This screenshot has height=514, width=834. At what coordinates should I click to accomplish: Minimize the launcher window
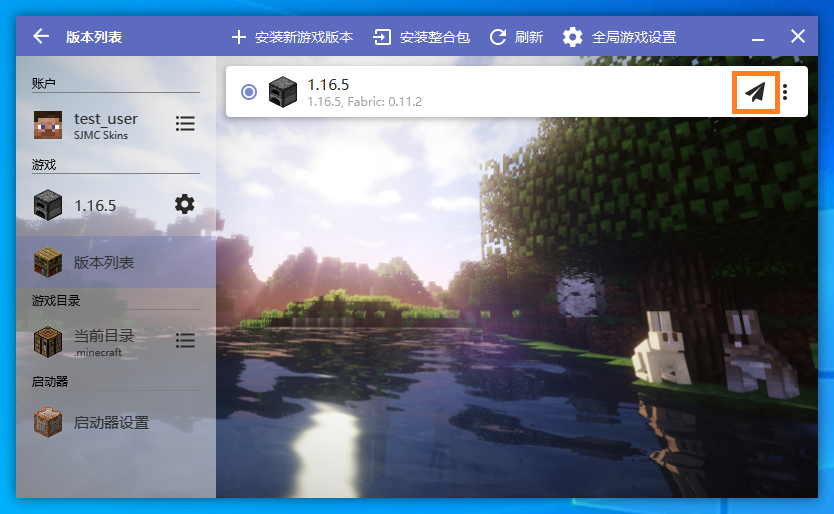758,38
